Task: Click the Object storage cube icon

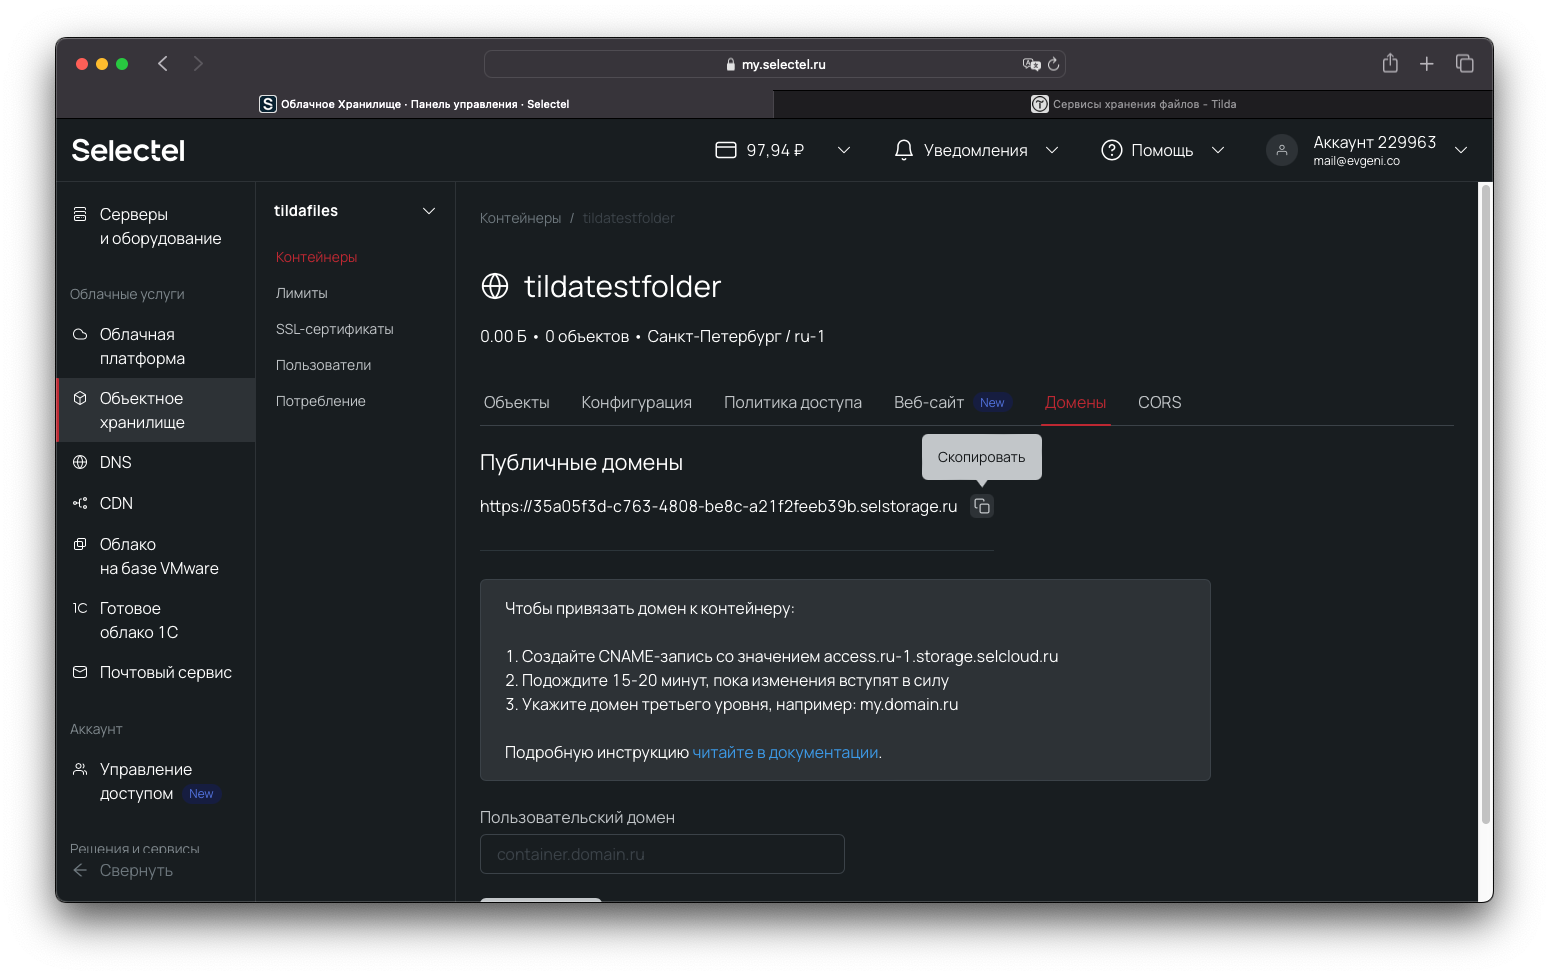Action: [x=80, y=398]
